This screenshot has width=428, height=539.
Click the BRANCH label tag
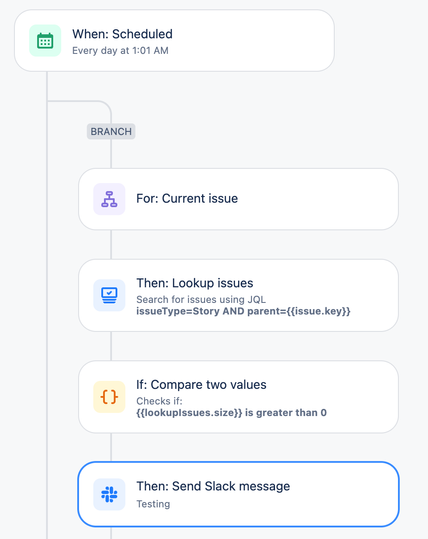[111, 131]
